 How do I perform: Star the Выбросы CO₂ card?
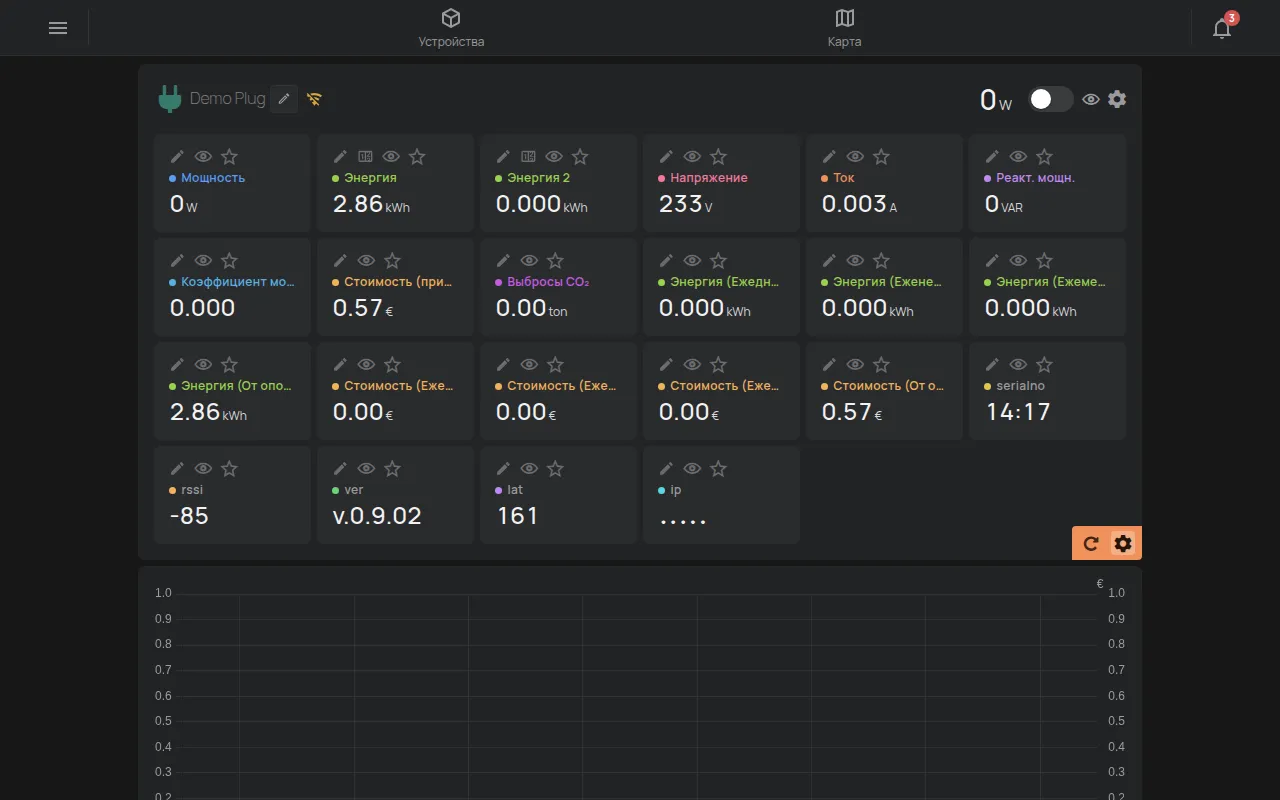(x=555, y=260)
